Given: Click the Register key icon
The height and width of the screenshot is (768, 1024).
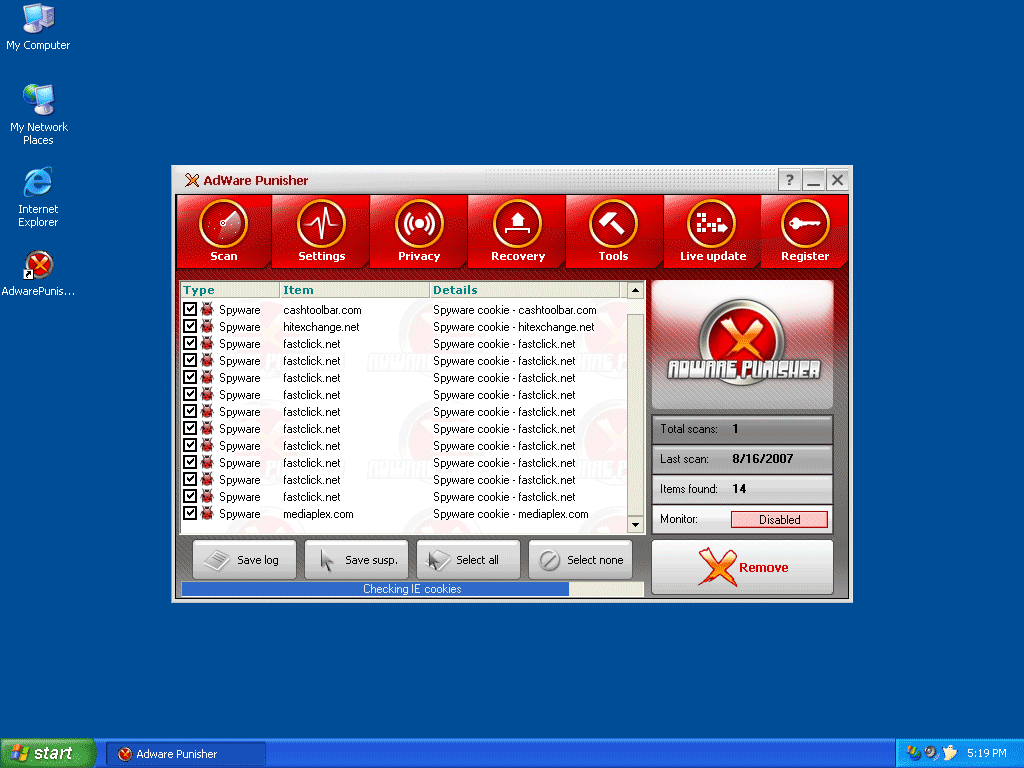Looking at the screenshot, I should coord(805,230).
